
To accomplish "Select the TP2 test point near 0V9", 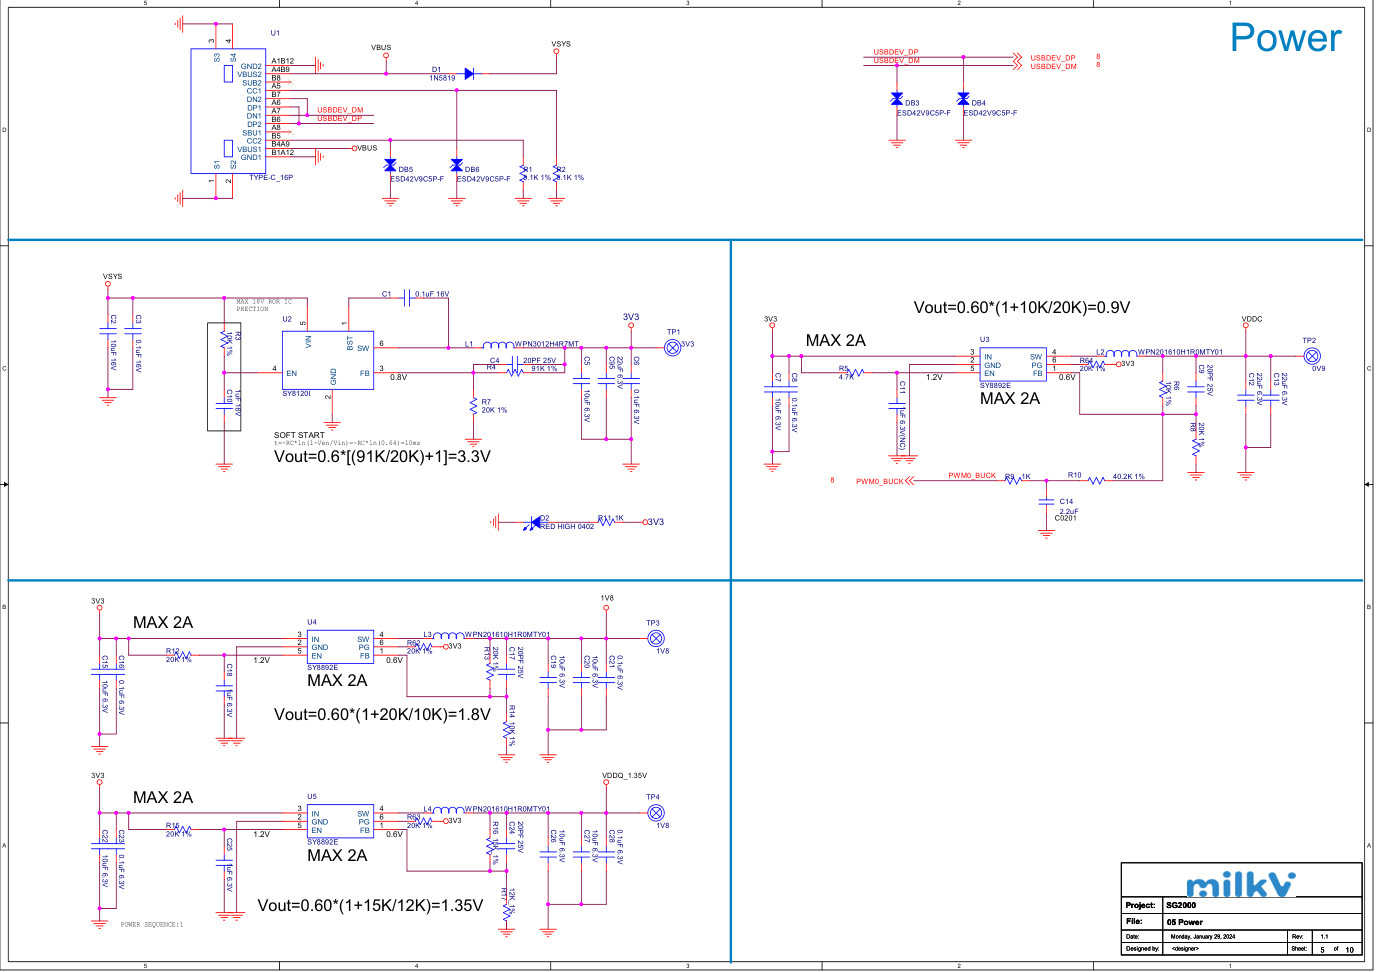I will (1312, 356).
